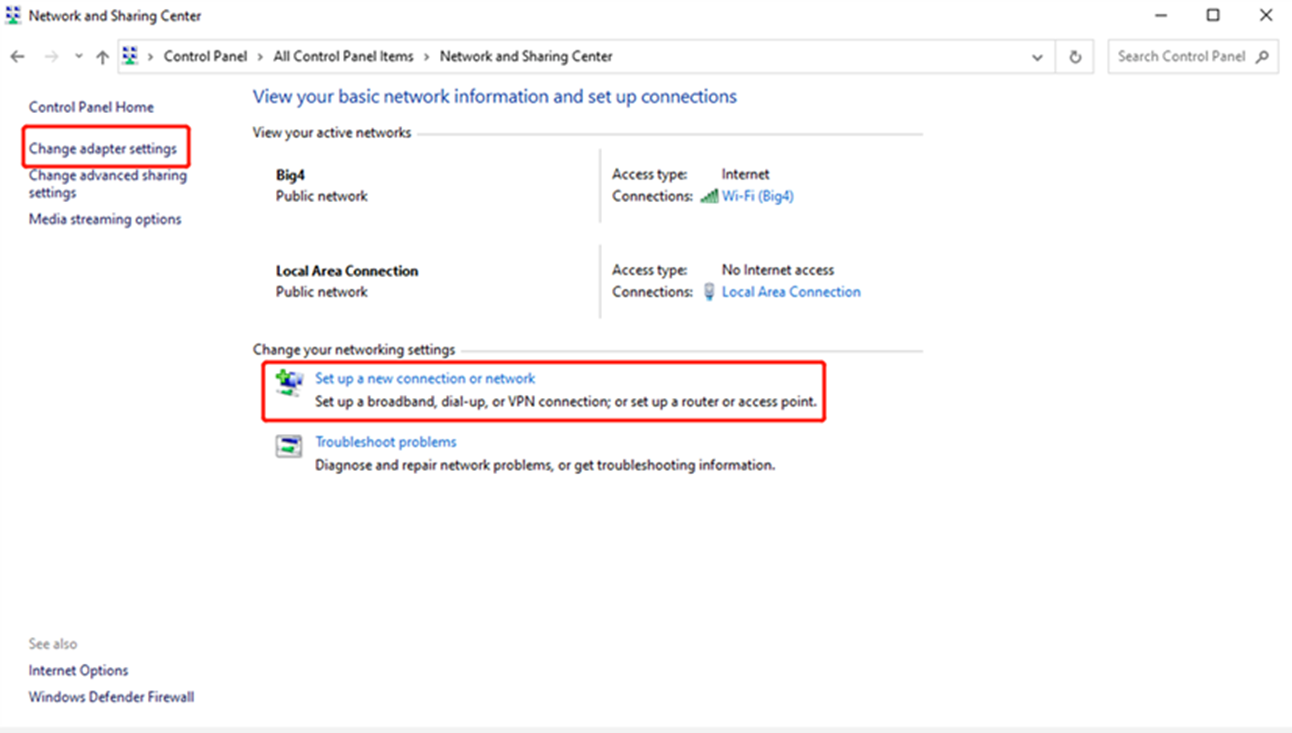Click the Local Area Connection adapter icon
The image size is (1292, 733).
point(709,292)
